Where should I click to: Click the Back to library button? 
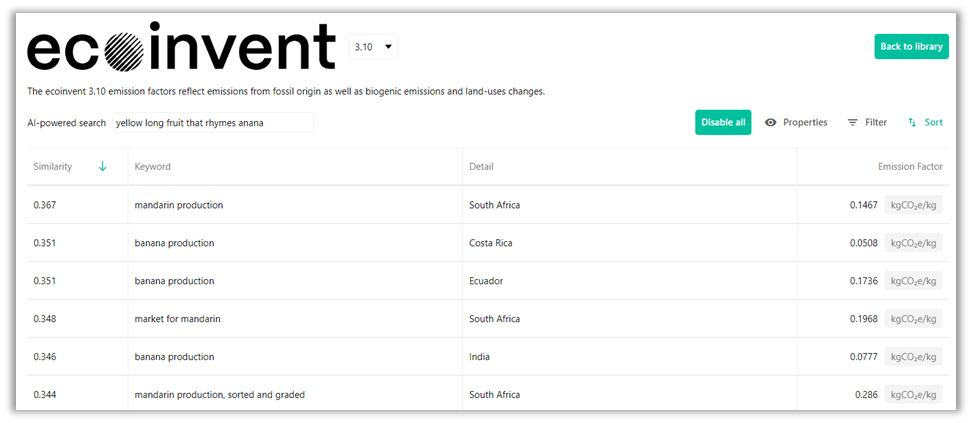click(911, 47)
